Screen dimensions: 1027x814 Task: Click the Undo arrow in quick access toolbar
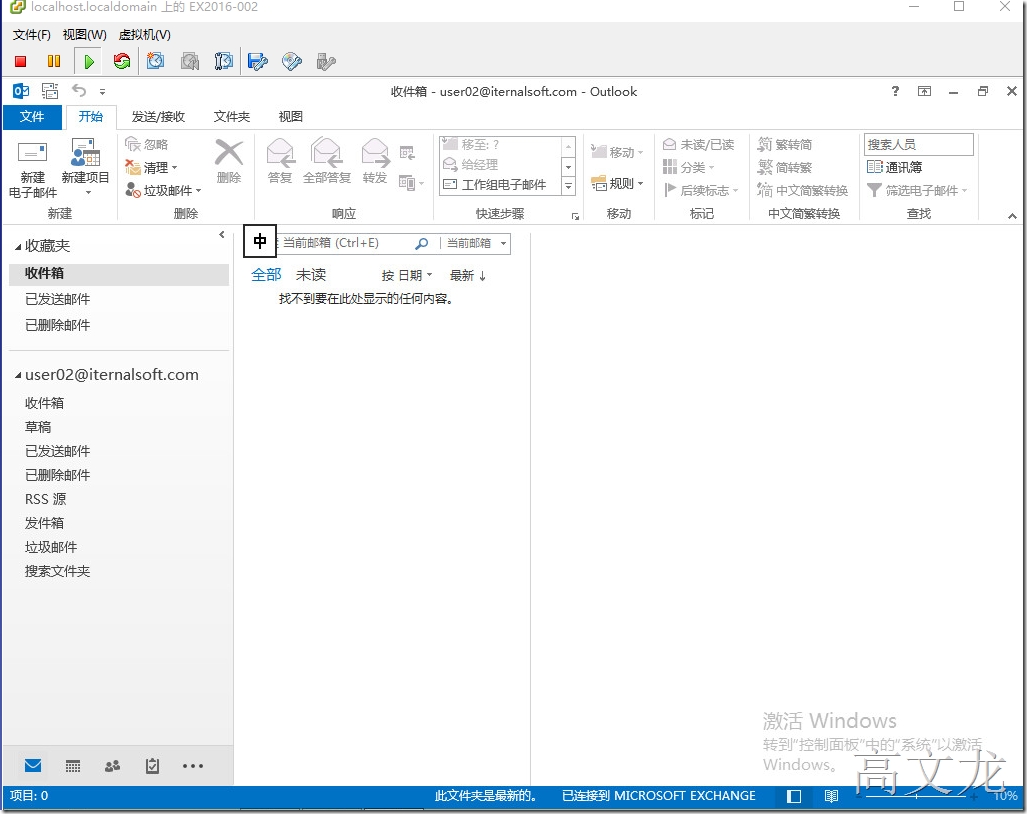coord(79,90)
